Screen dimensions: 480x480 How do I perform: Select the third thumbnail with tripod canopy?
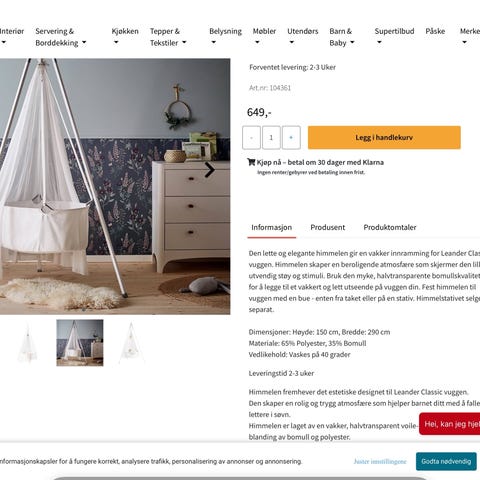pos(131,343)
